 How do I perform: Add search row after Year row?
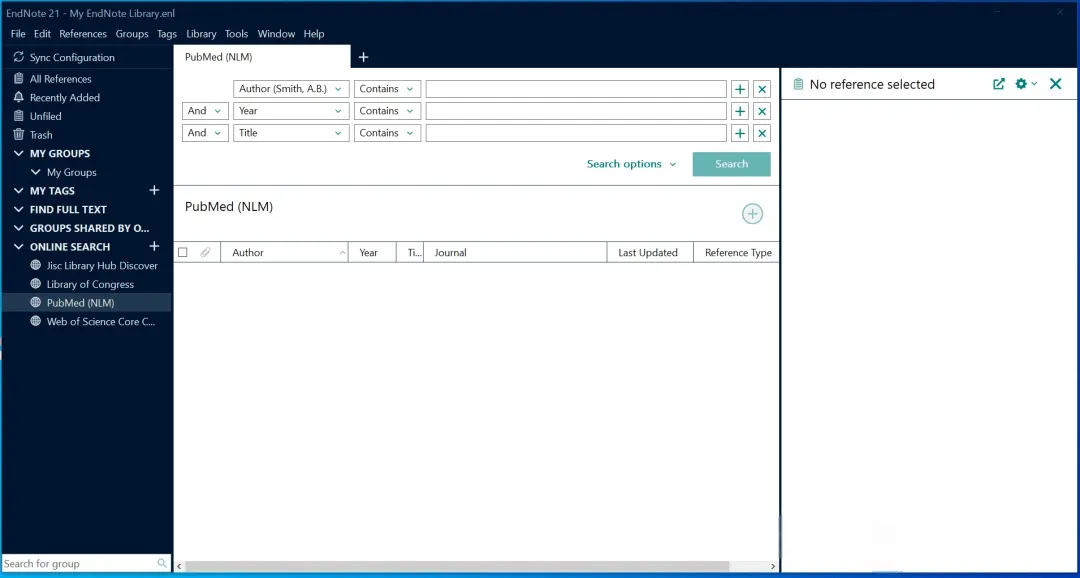(740, 111)
